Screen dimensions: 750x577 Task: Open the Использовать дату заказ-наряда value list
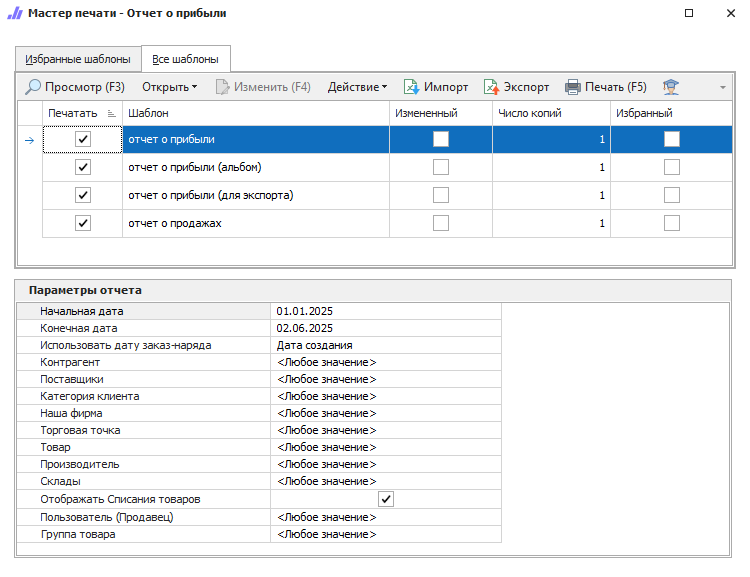385,345
